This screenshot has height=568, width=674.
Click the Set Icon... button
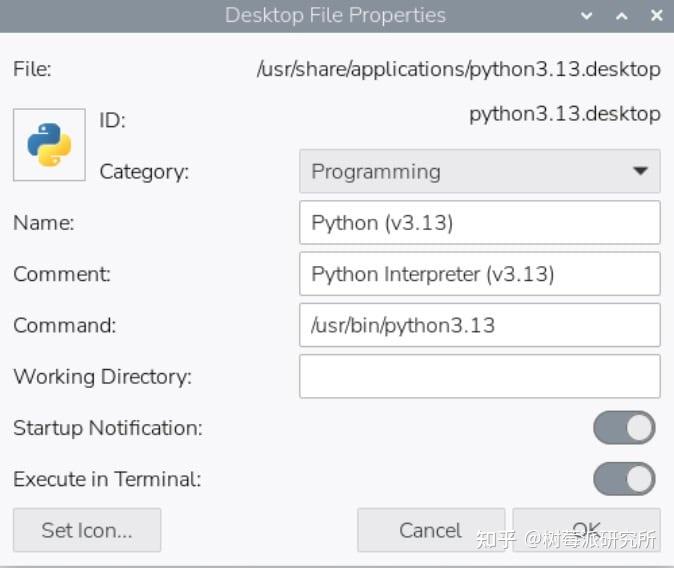tap(87, 530)
